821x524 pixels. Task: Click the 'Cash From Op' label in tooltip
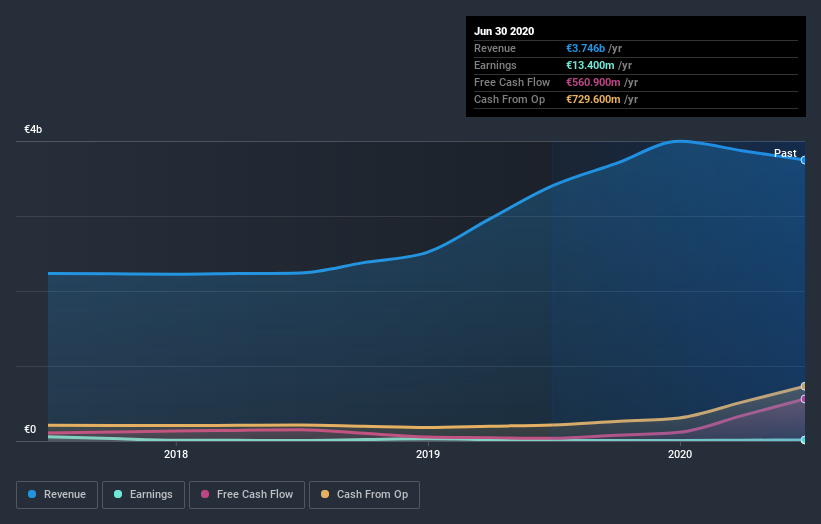click(509, 99)
